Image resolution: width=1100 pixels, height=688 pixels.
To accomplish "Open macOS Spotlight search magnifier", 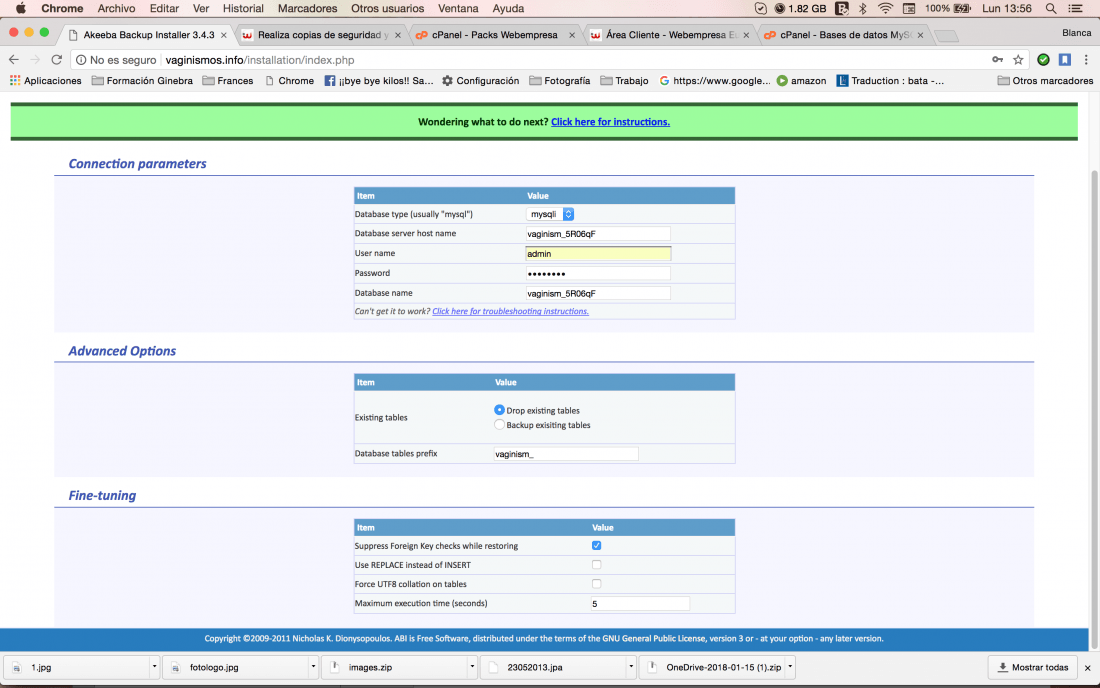I will (1050, 8).
